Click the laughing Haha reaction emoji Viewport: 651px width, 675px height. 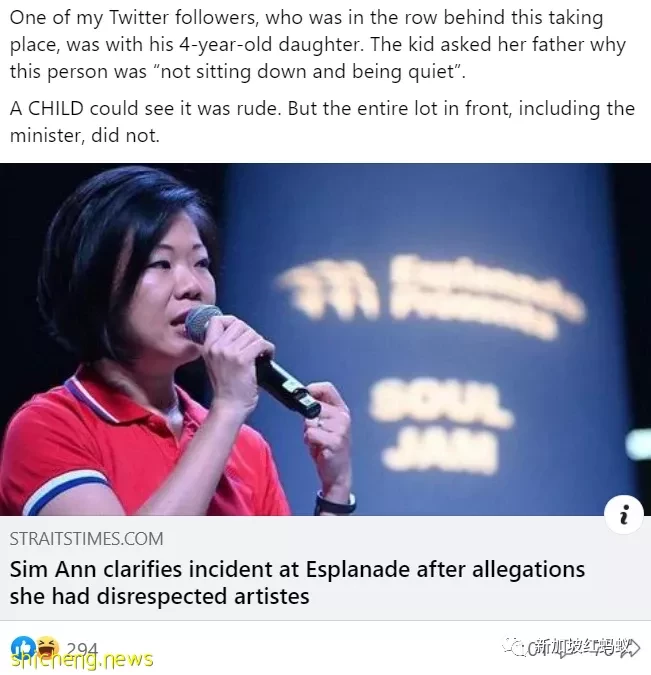[x=47, y=647]
